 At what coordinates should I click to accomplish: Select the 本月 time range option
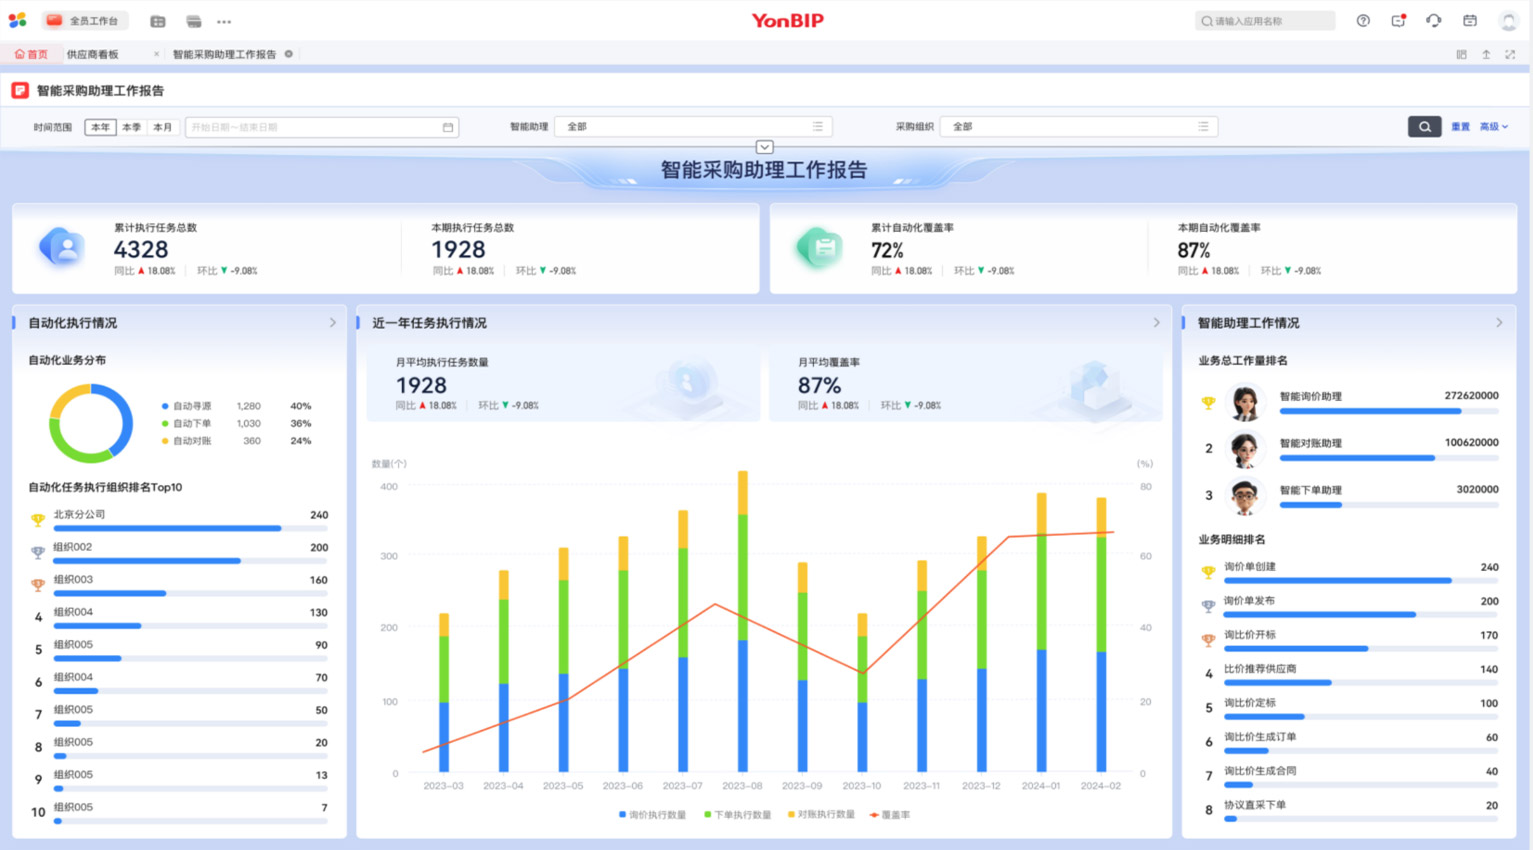[162, 127]
